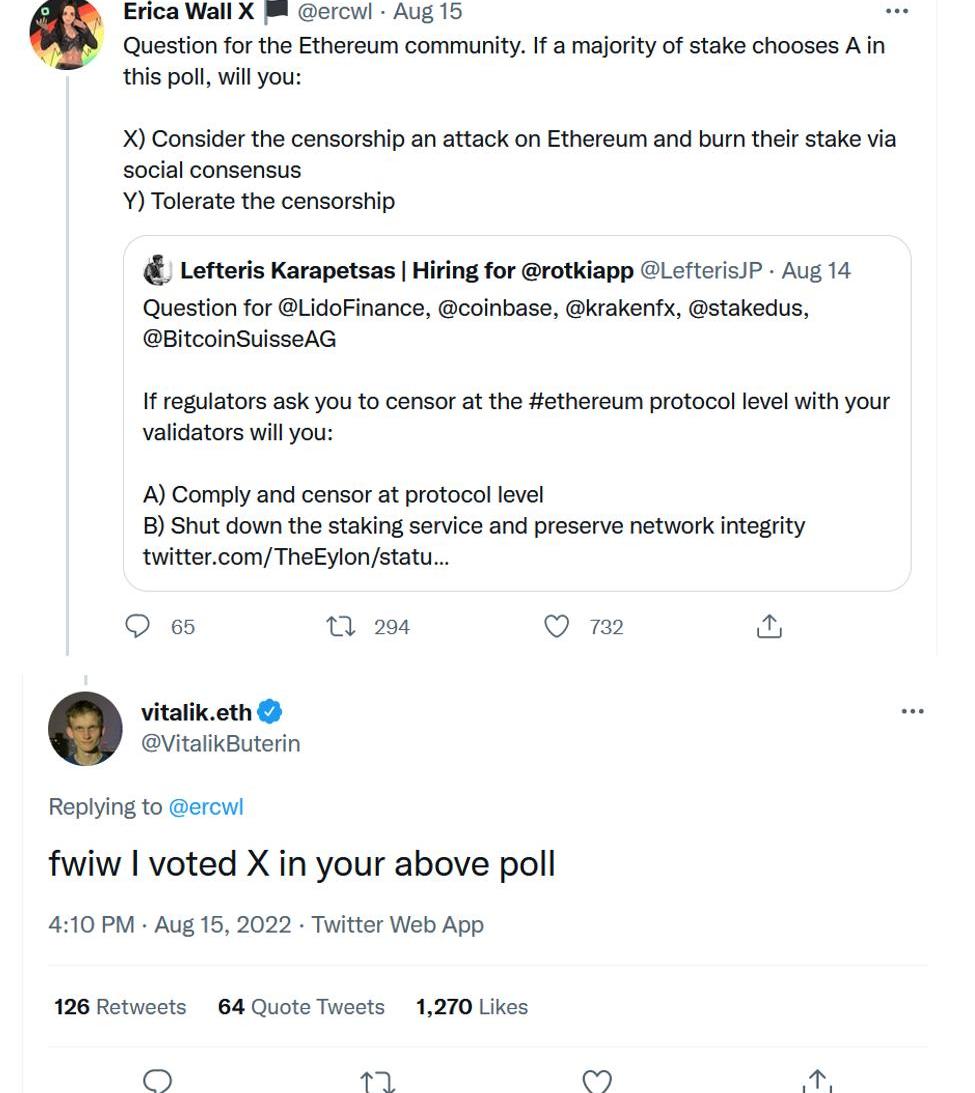This screenshot has height=1093, width=975.
Task: Like vitalik.eth's tweet
Action: pos(597,1081)
